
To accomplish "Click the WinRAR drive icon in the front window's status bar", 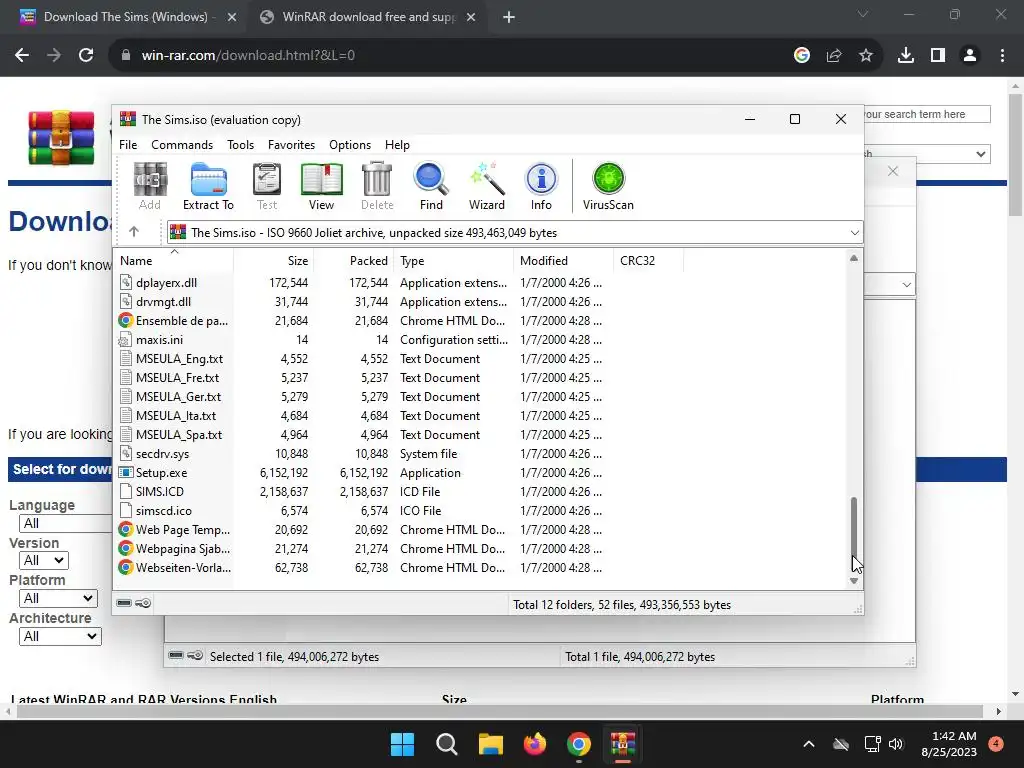I will (x=124, y=603).
